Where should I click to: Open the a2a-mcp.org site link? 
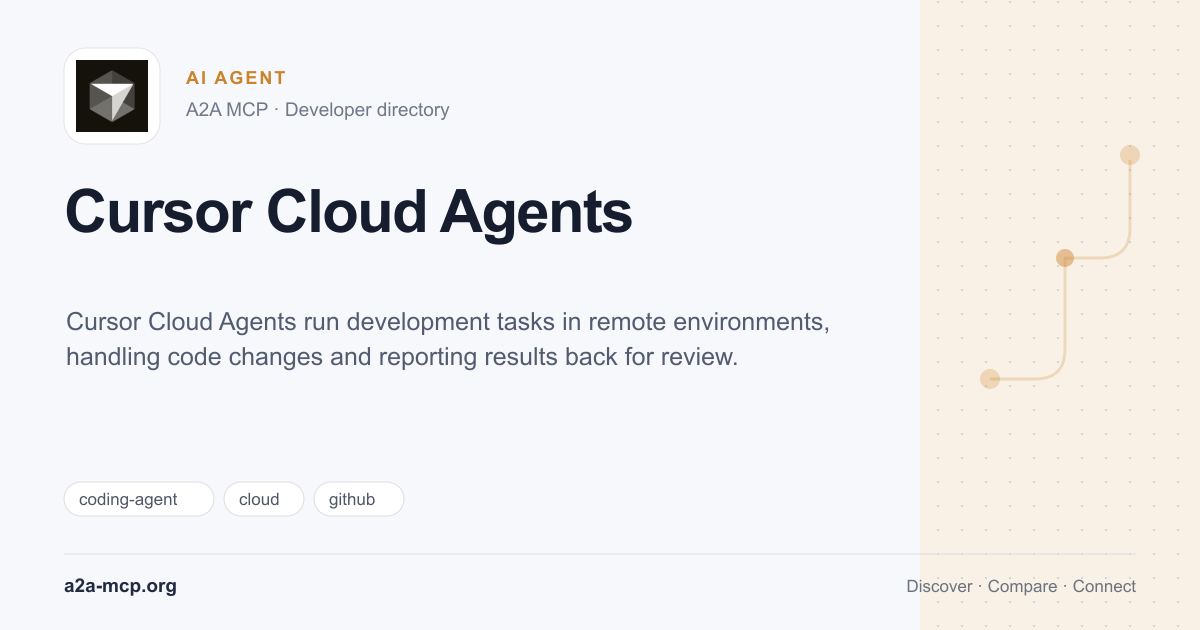click(x=120, y=586)
